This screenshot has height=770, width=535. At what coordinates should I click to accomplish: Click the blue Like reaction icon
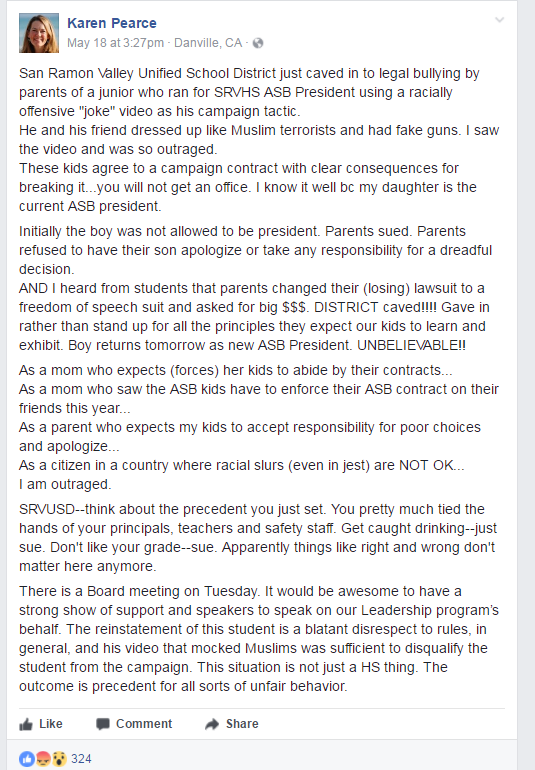[27, 759]
